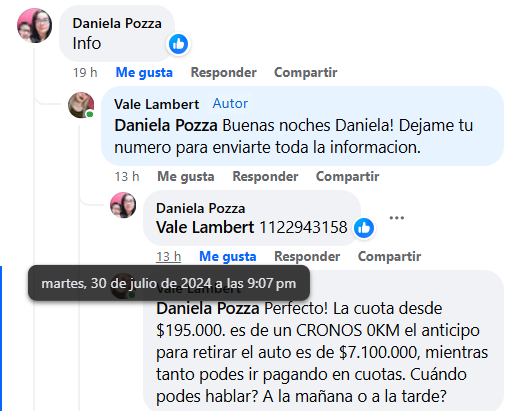Click 'Compartir' under the phone number reply
Screen dimensions: 508x411
(x=389, y=256)
